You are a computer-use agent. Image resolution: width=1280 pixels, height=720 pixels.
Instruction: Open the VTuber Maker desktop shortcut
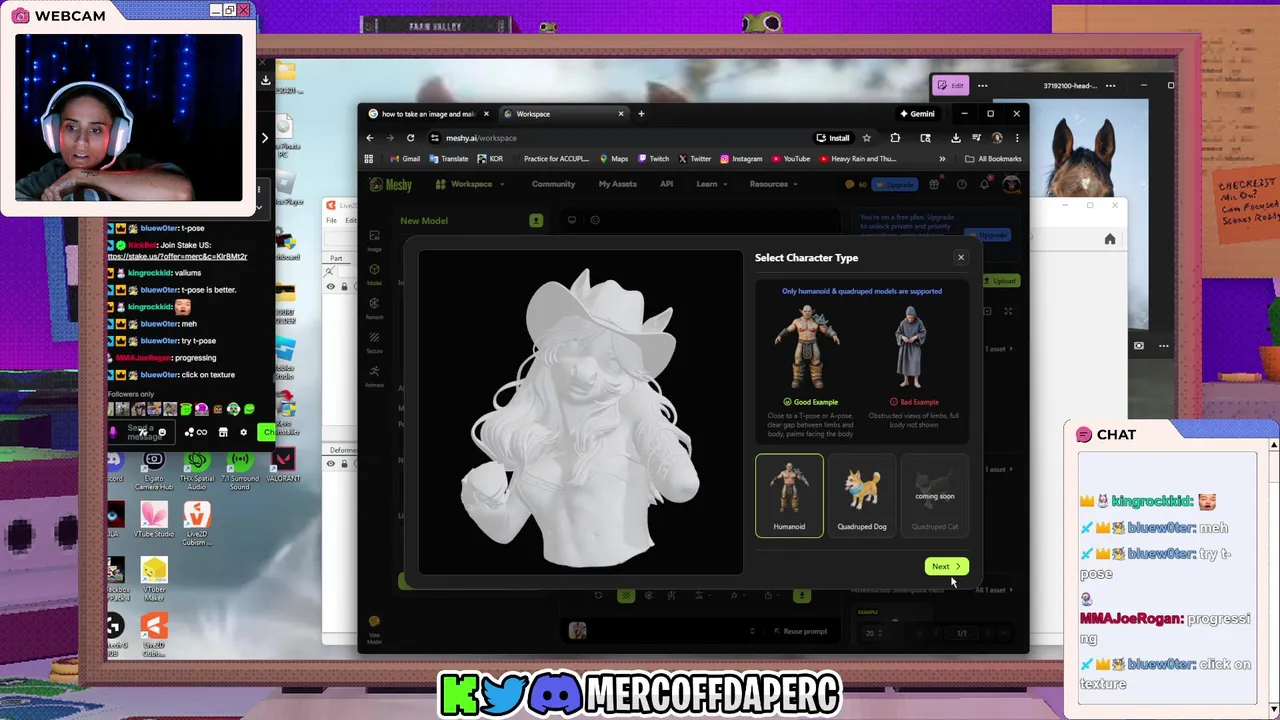tap(154, 578)
